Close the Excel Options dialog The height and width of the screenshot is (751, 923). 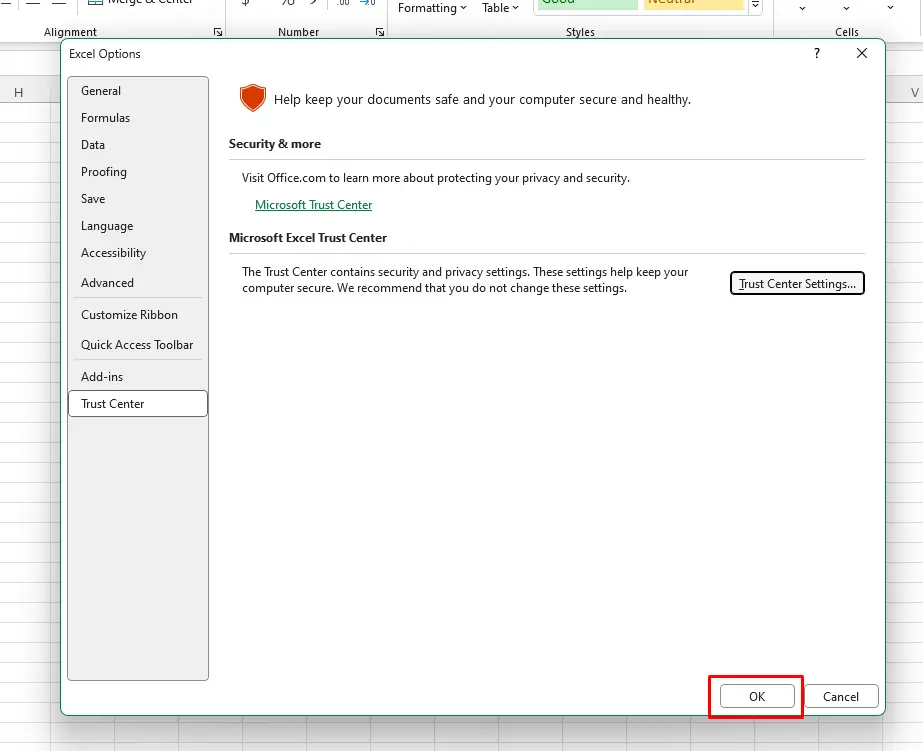point(862,54)
